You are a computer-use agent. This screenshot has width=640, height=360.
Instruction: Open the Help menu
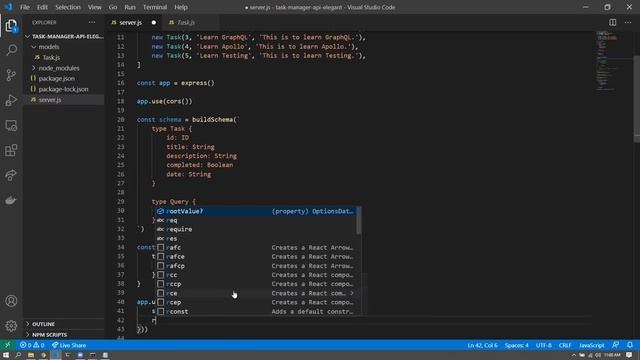click(x=181, y=7)
